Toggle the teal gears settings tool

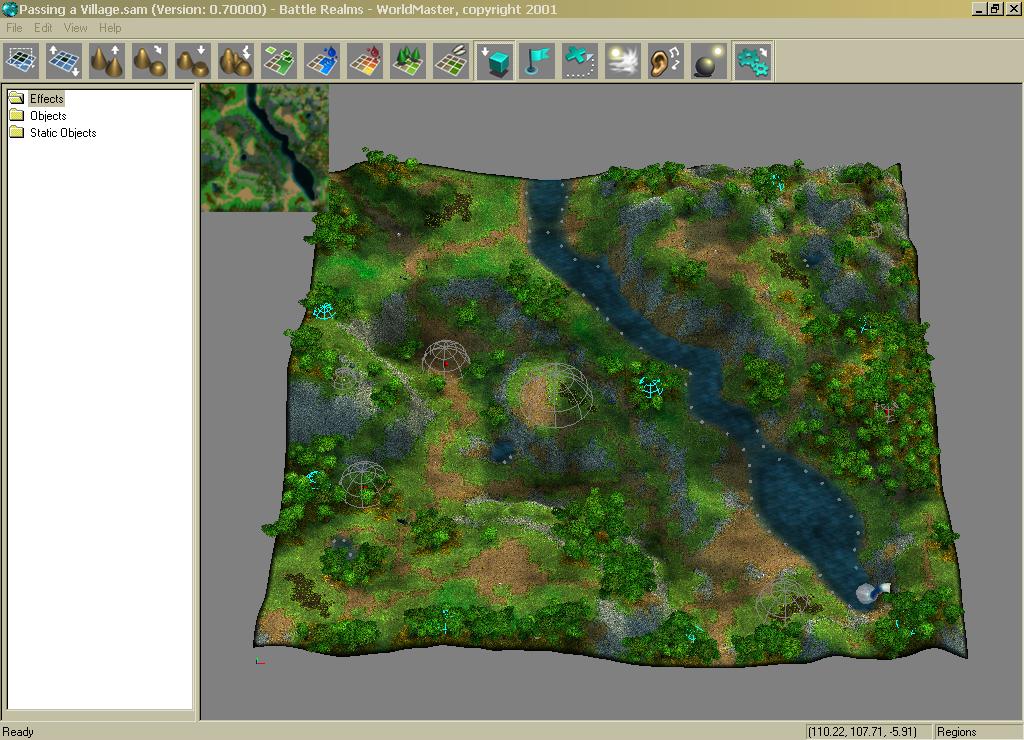(x=754, y=61)
